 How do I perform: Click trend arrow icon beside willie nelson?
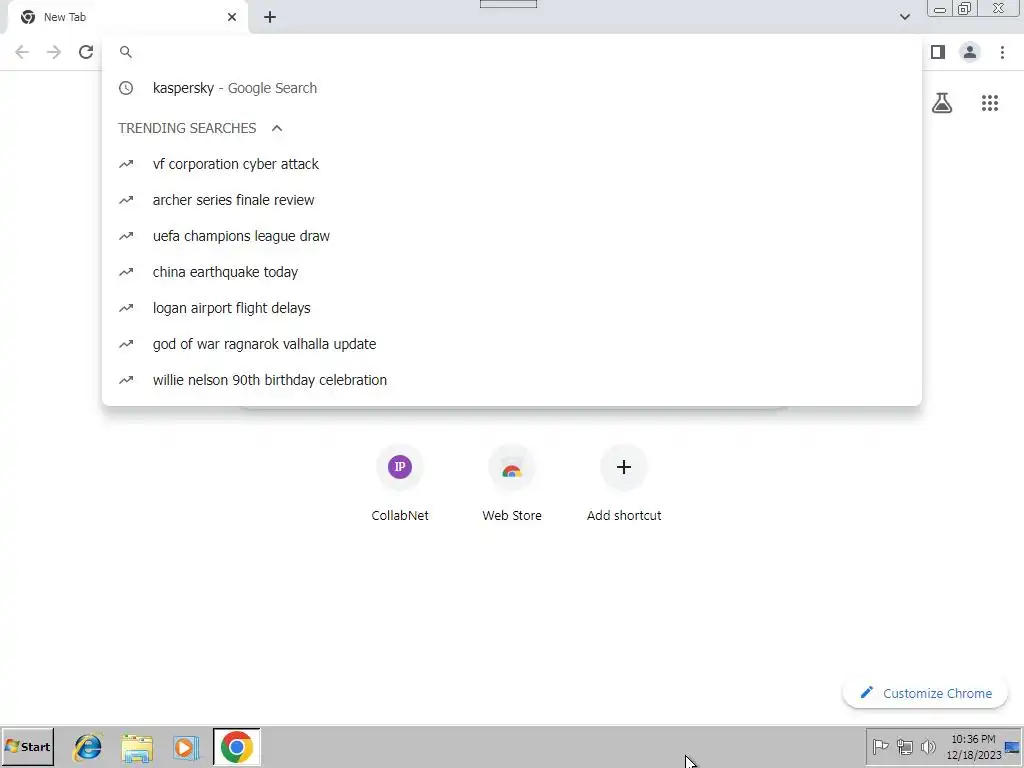(x=126, y=379)
